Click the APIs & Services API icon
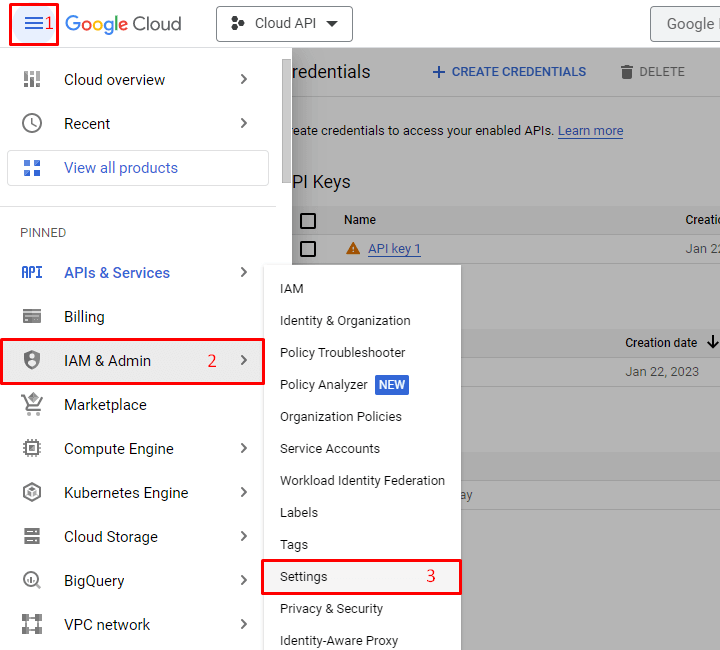 (32, 272)
